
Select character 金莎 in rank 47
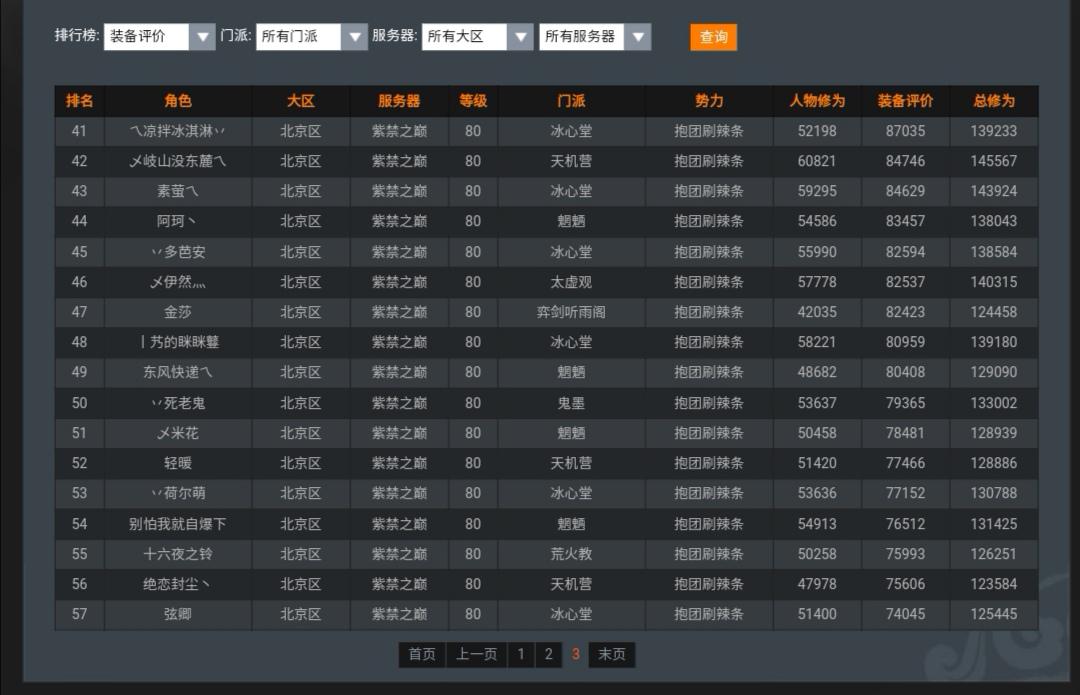click(178, 312)
